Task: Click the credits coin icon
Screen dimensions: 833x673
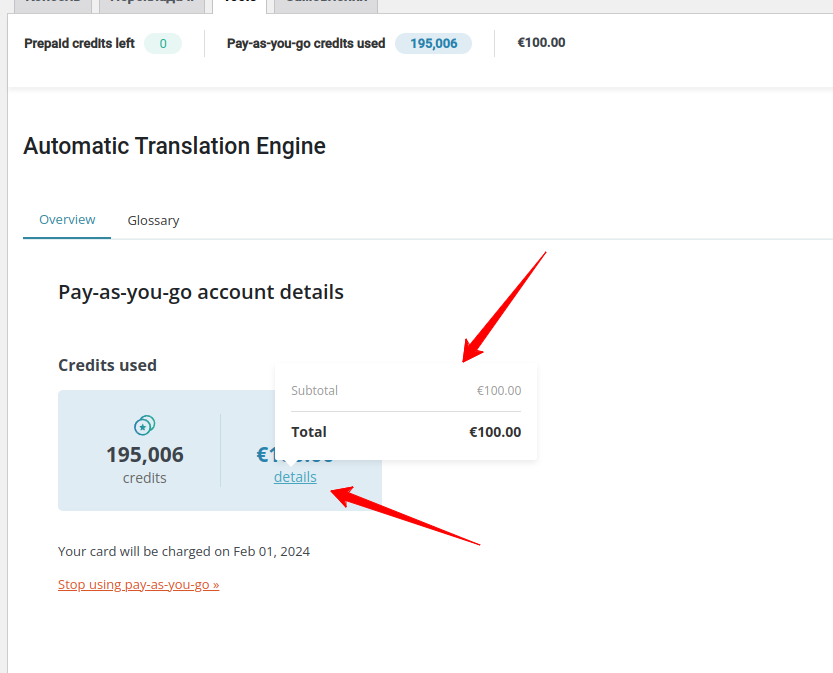Action: pos(144,425)
